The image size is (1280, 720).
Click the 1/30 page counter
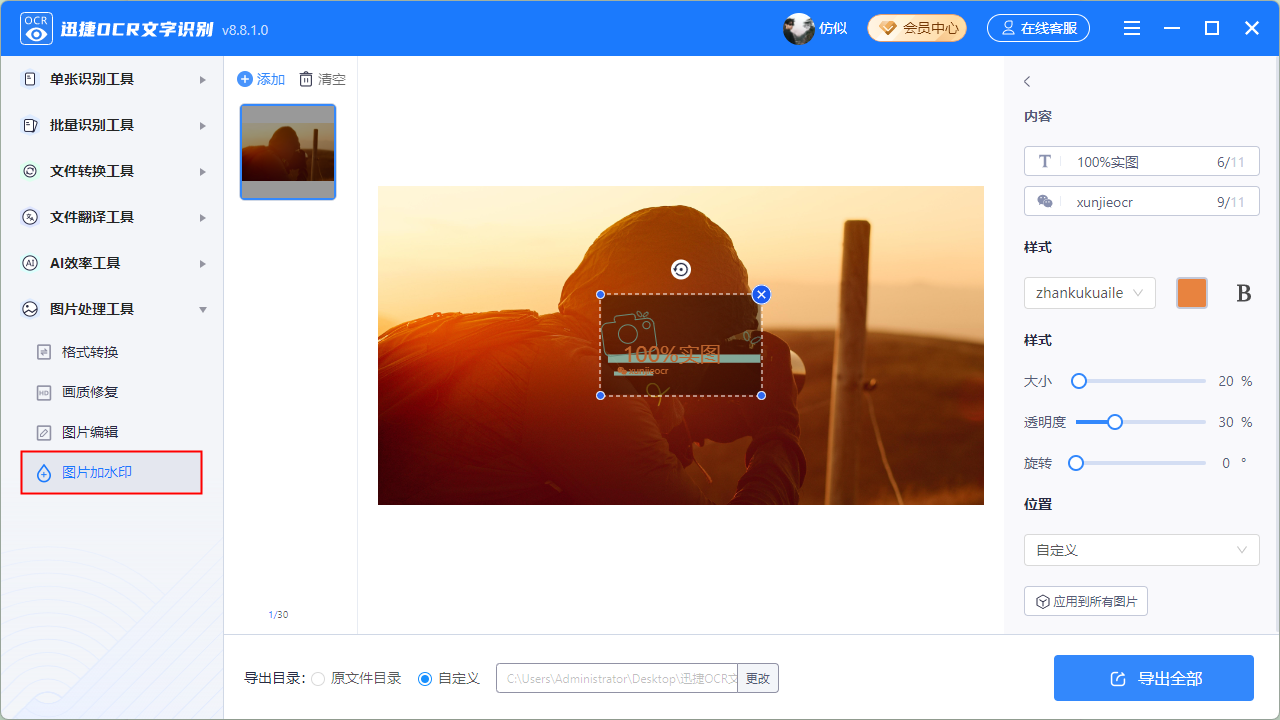(x=279, y=615)
